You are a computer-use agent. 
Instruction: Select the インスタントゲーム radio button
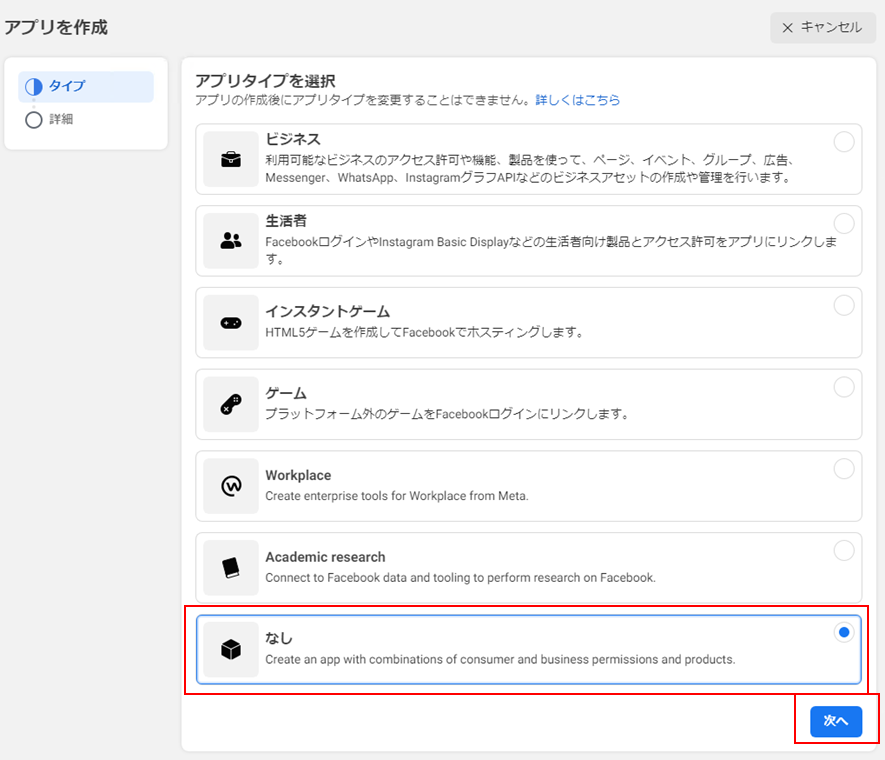click(844, 305)
